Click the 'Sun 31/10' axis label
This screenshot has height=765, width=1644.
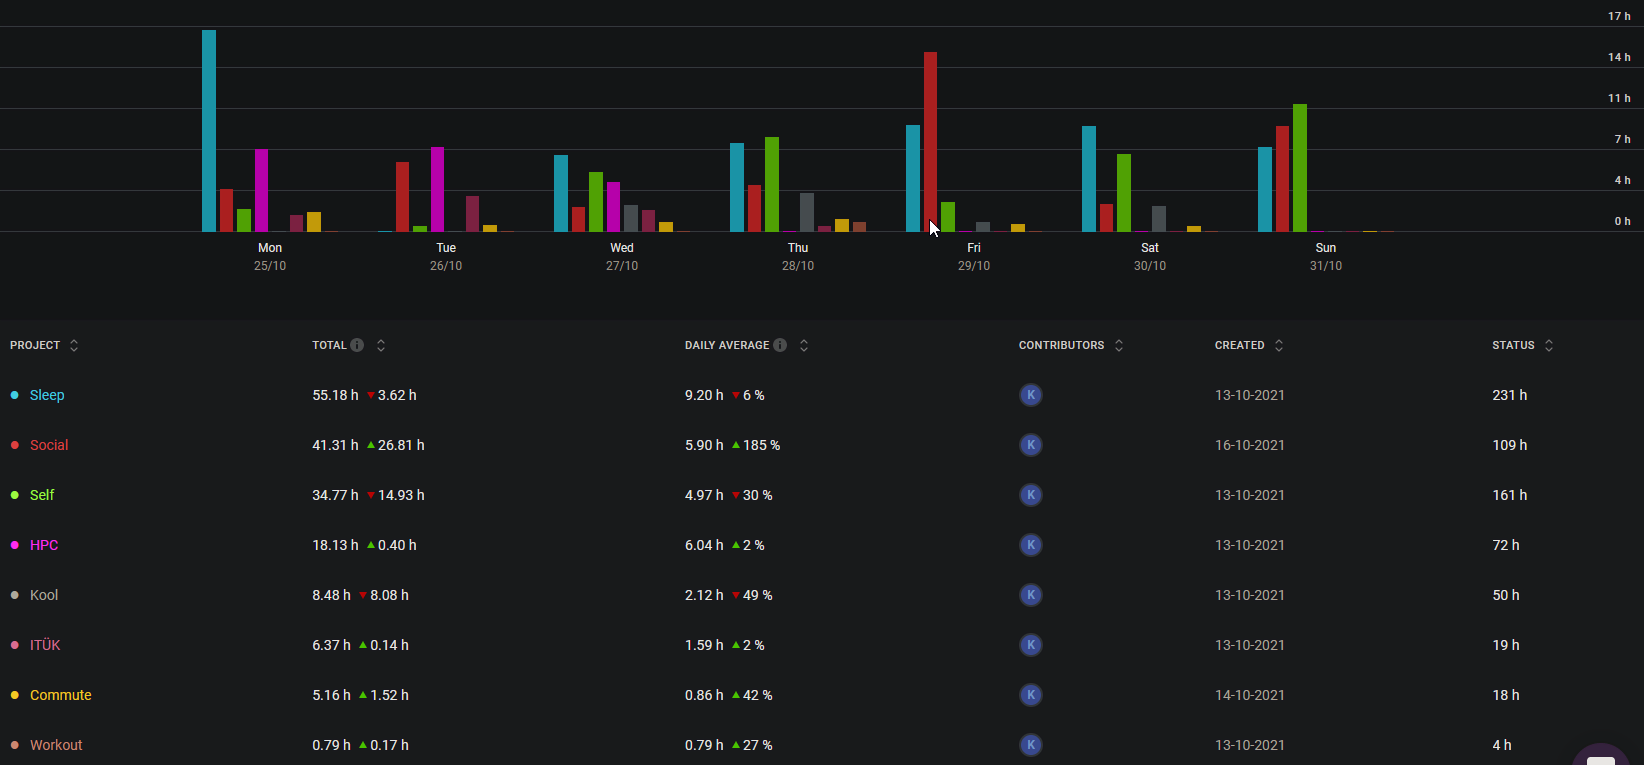click(x=1326, y=257)
